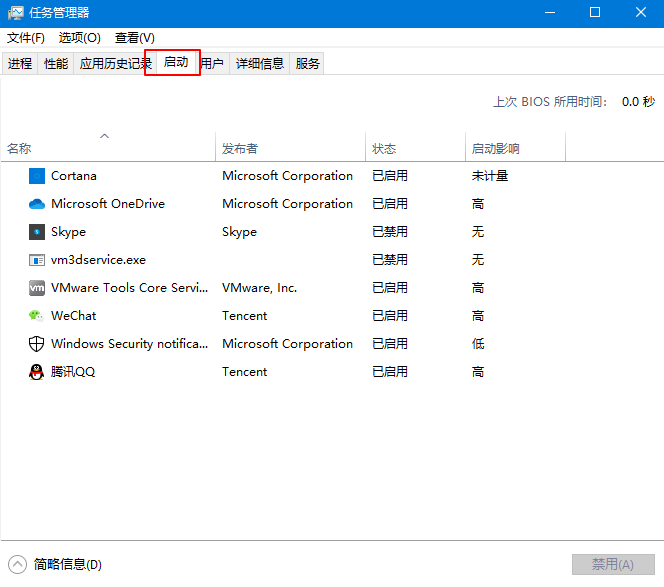Select the Cortana row name
This screenshot has width=664, height=587.
74,176
